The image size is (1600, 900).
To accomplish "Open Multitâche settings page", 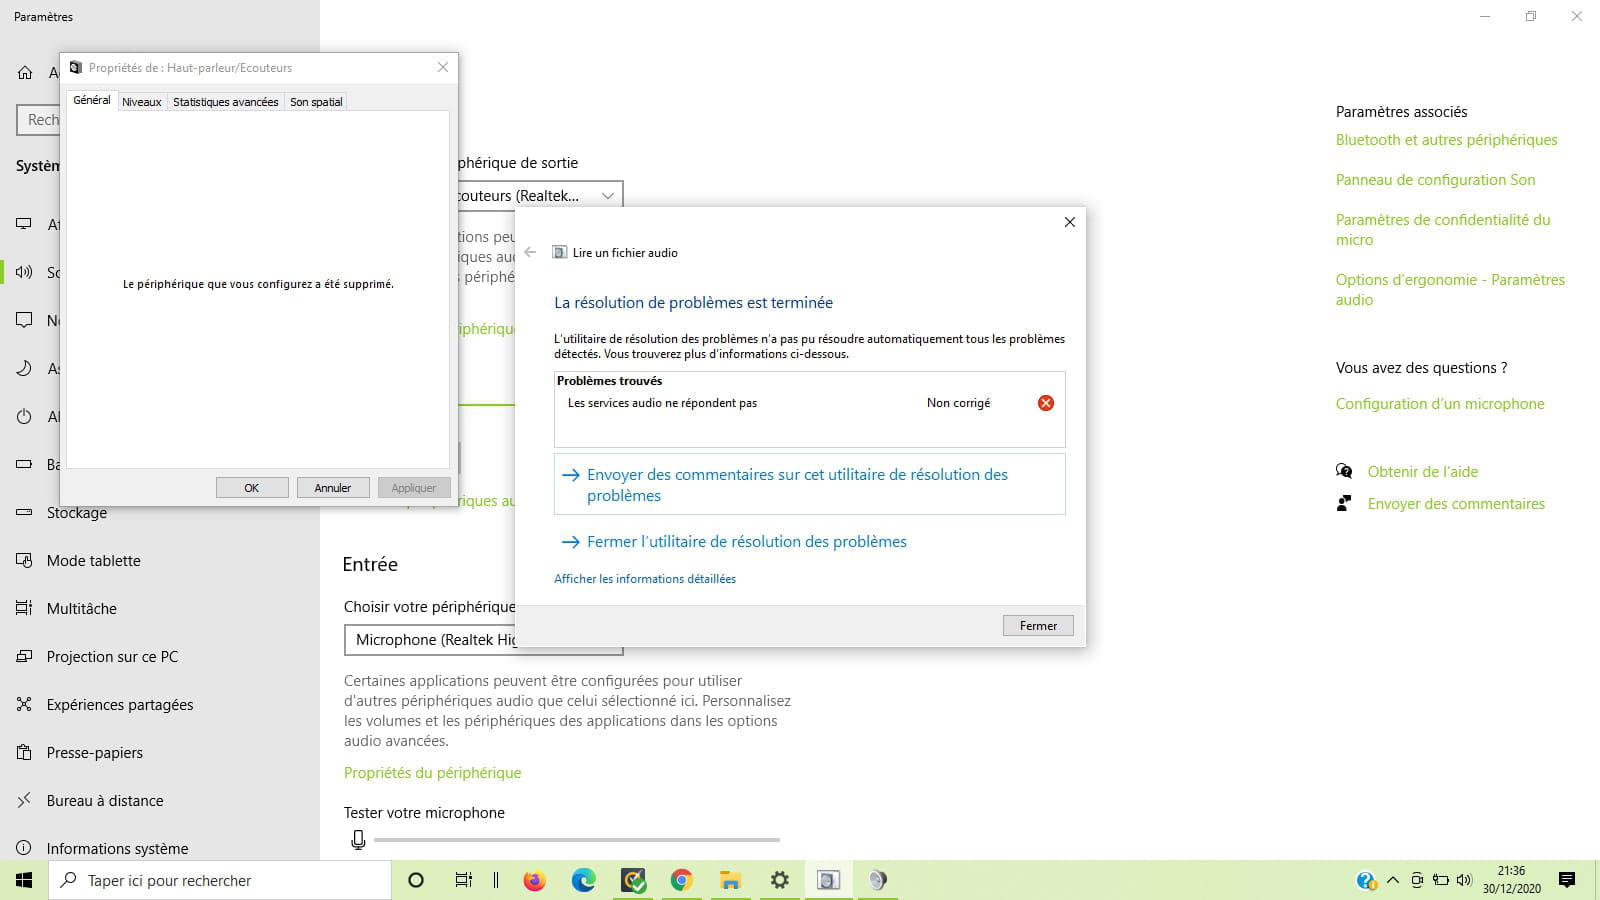I will (160, 609).
